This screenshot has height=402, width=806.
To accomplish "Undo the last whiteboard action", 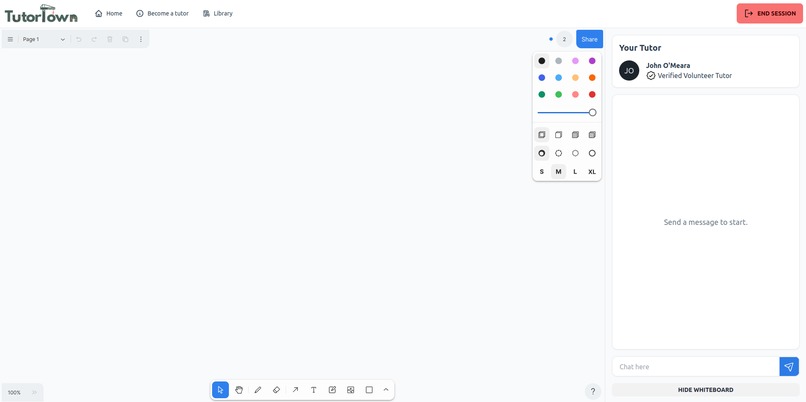I will (x=79, y=39).
